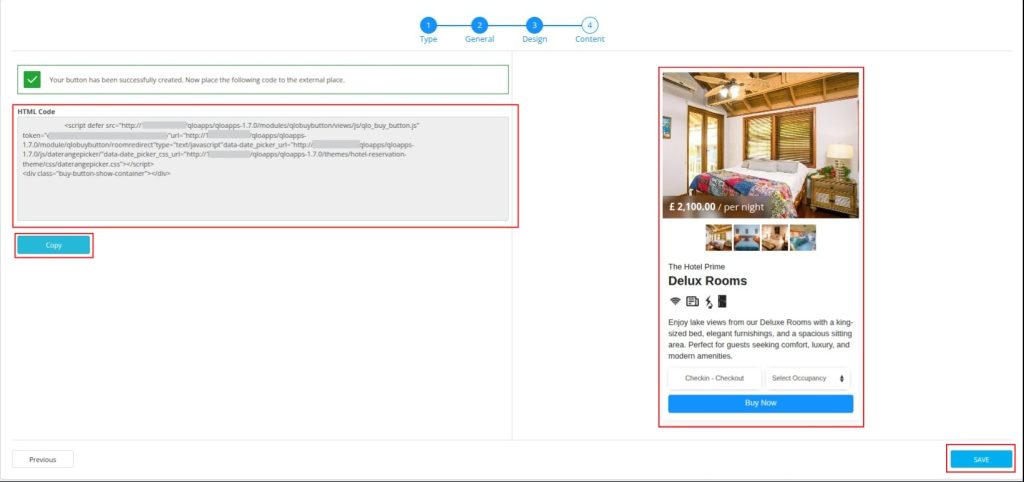Select the fourth room thumbnail
The width and height of the screenshot is (1024, 482).
point(803,238)
